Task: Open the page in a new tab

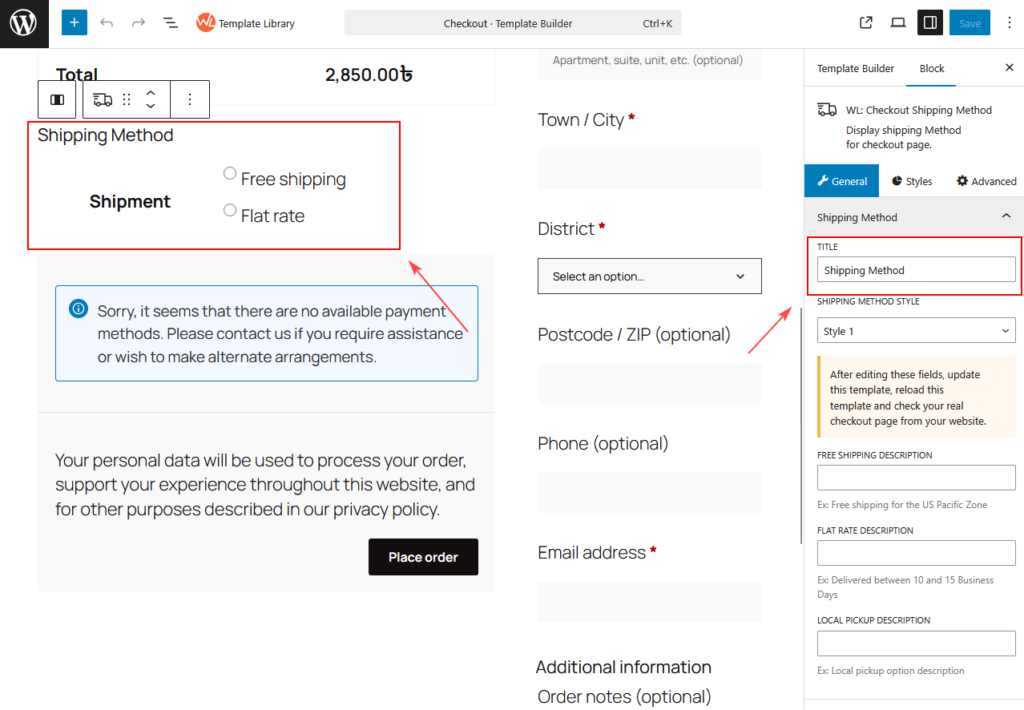Action: point(866,22)
